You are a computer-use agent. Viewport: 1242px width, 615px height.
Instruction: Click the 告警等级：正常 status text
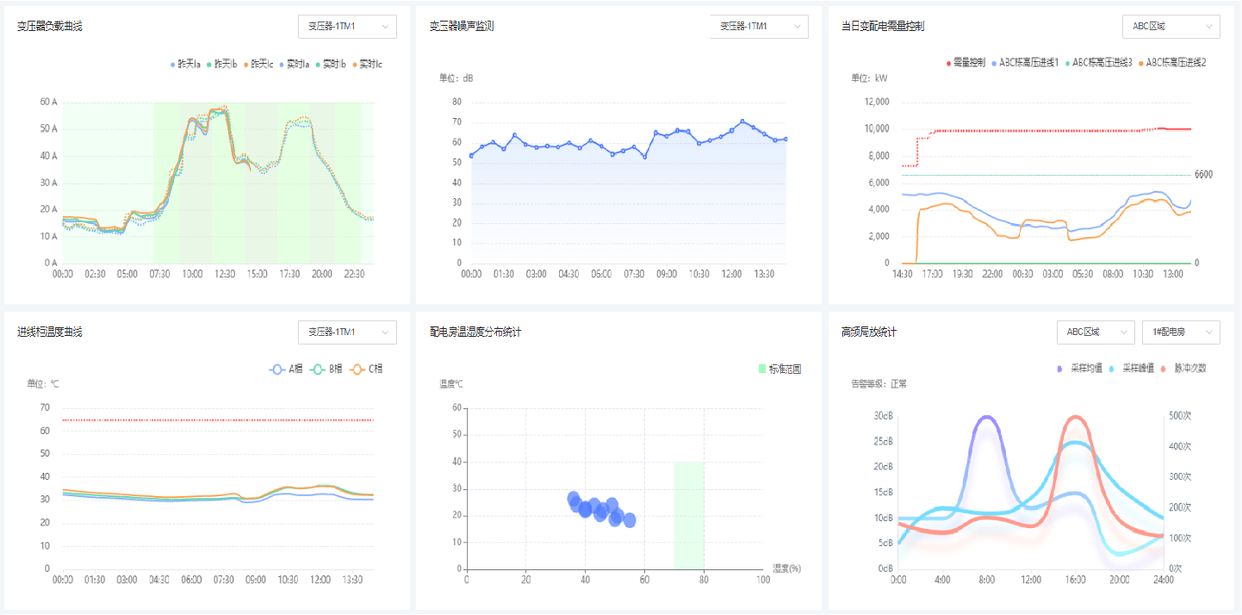pyautogui.click(x=879, y=383)
